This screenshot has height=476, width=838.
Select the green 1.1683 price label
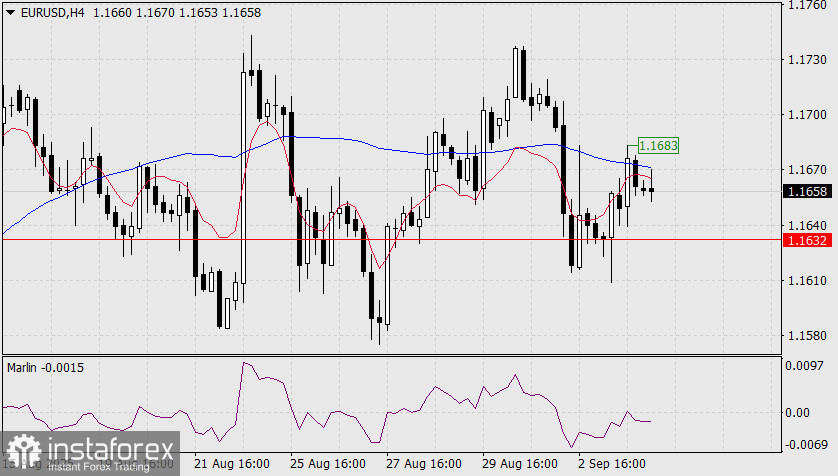point(658,145)
